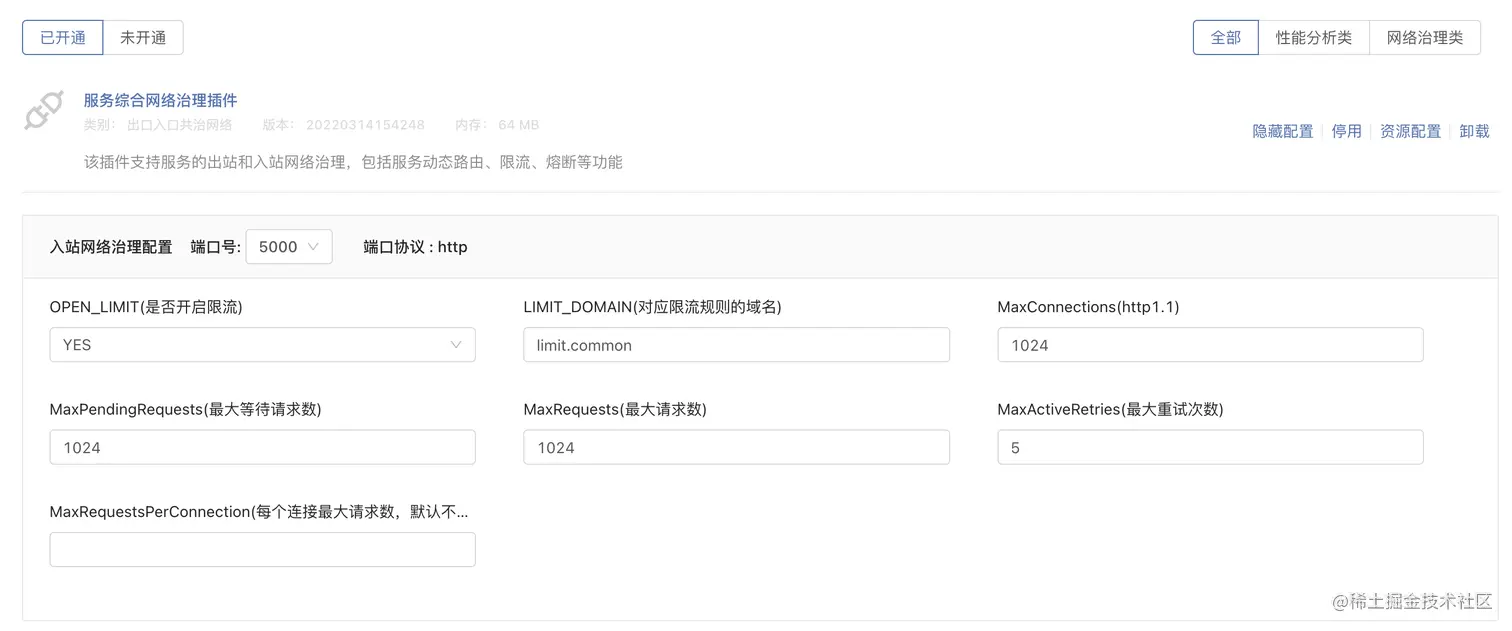Viewport: 1512px width, 631px height.
Task: Select the 性能分析类 filter tab
Action: (1313, 37)
